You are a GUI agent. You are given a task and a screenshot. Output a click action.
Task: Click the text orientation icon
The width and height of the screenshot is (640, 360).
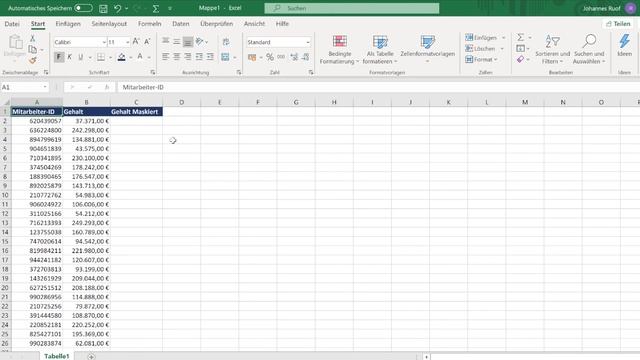point(200,41)
